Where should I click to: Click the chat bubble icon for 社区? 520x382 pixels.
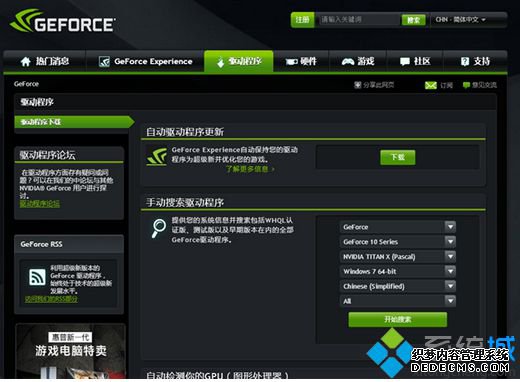pos(405,61)
